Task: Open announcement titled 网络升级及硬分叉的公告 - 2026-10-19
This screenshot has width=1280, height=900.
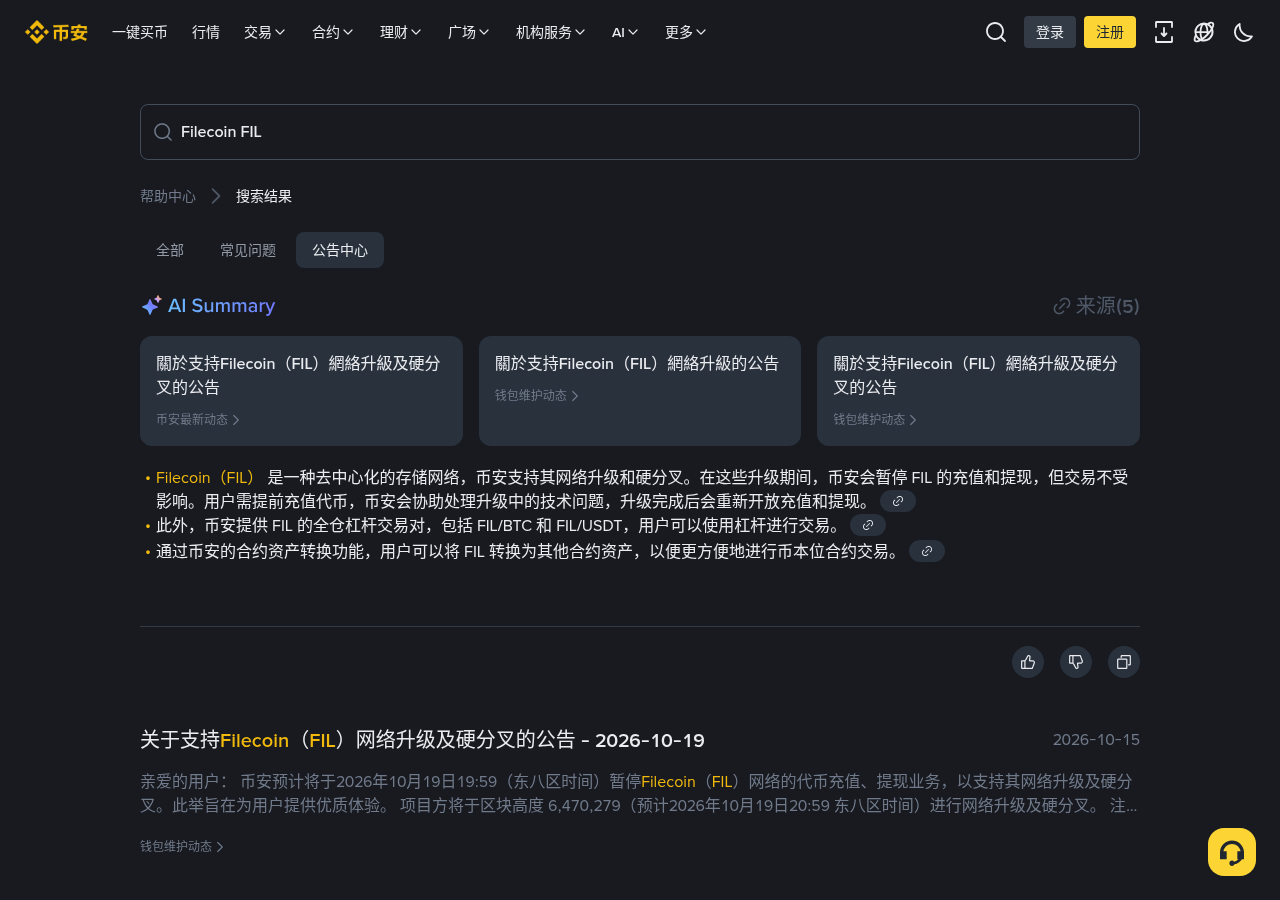Action: (422, 740)
